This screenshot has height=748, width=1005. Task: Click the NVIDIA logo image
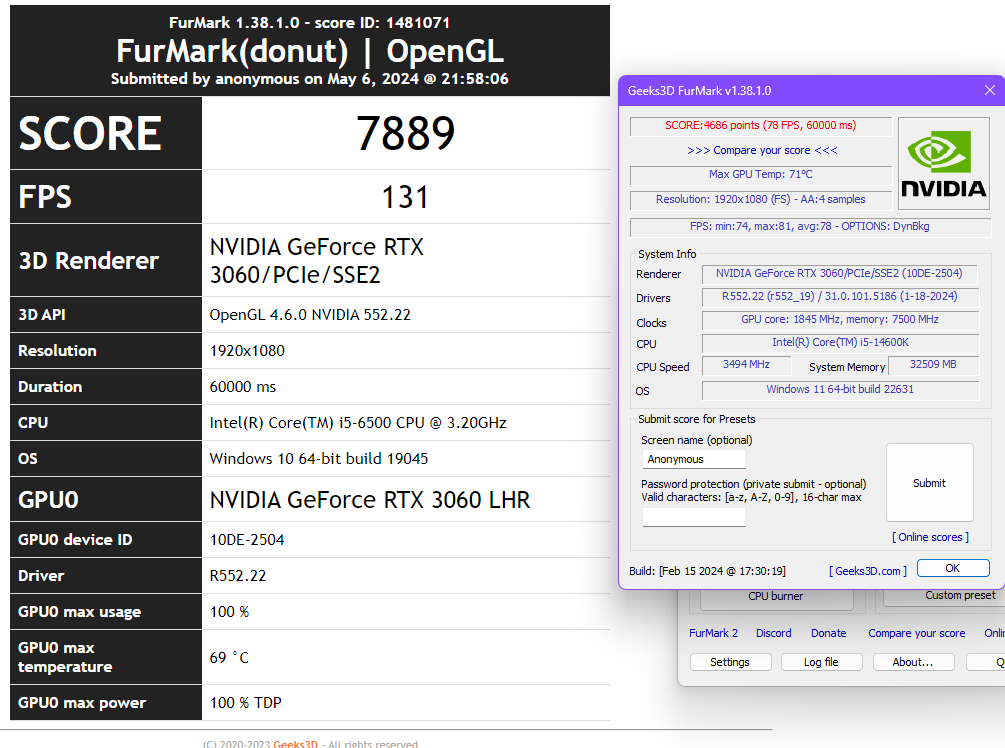click(x=943, y=163)
